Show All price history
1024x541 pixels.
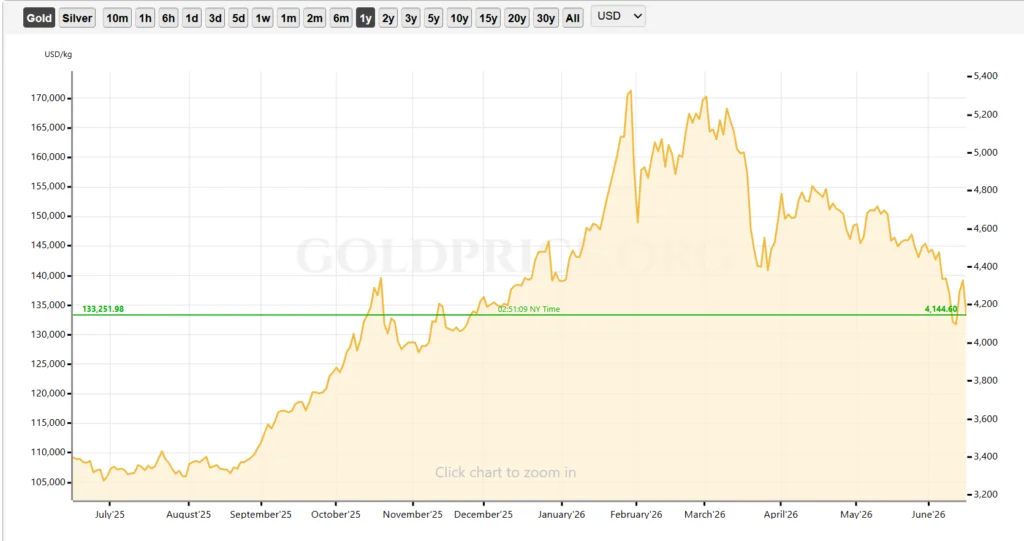[x=573, y=18]
